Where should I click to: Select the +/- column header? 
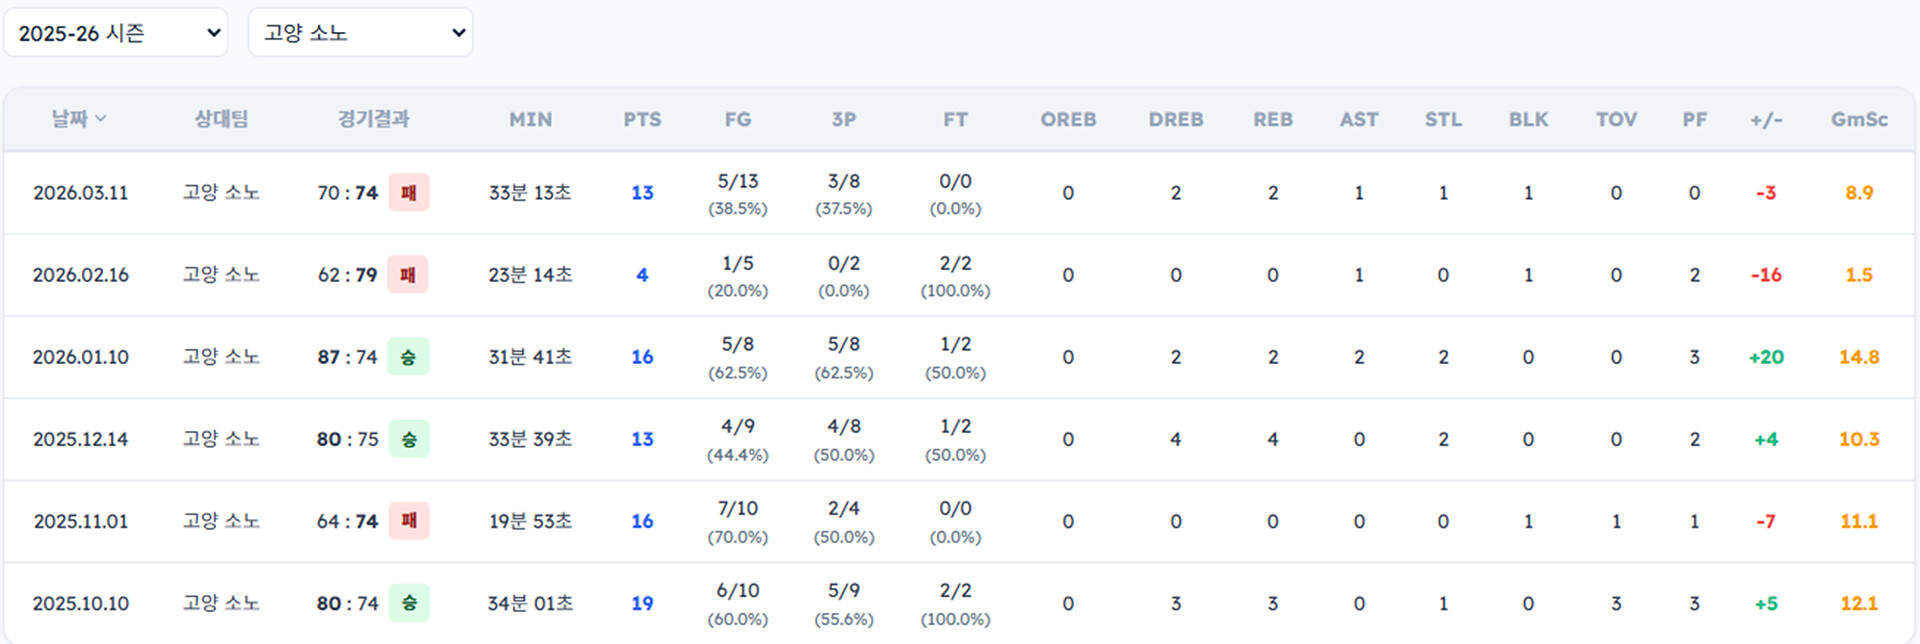pyautogui.click(x=1766, y=119)
